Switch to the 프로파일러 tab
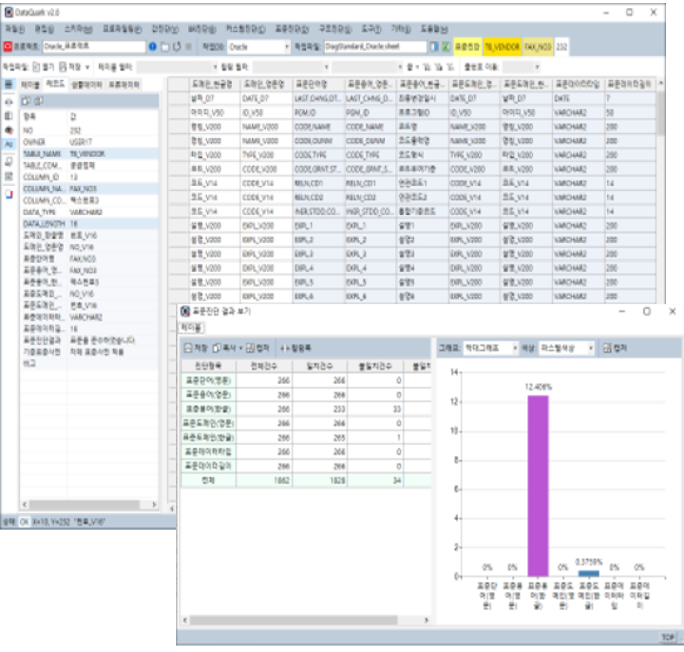The image size is (684, 652). pos(124,86)
